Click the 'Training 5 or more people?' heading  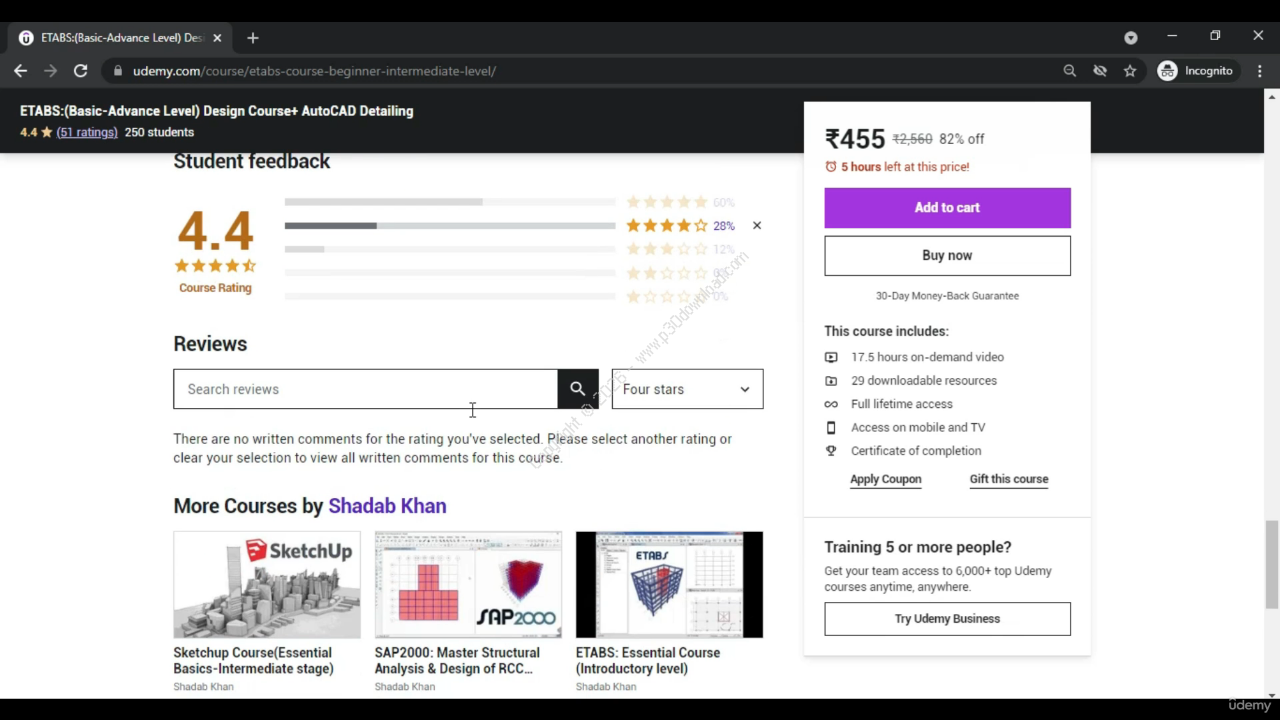[918, 547]
